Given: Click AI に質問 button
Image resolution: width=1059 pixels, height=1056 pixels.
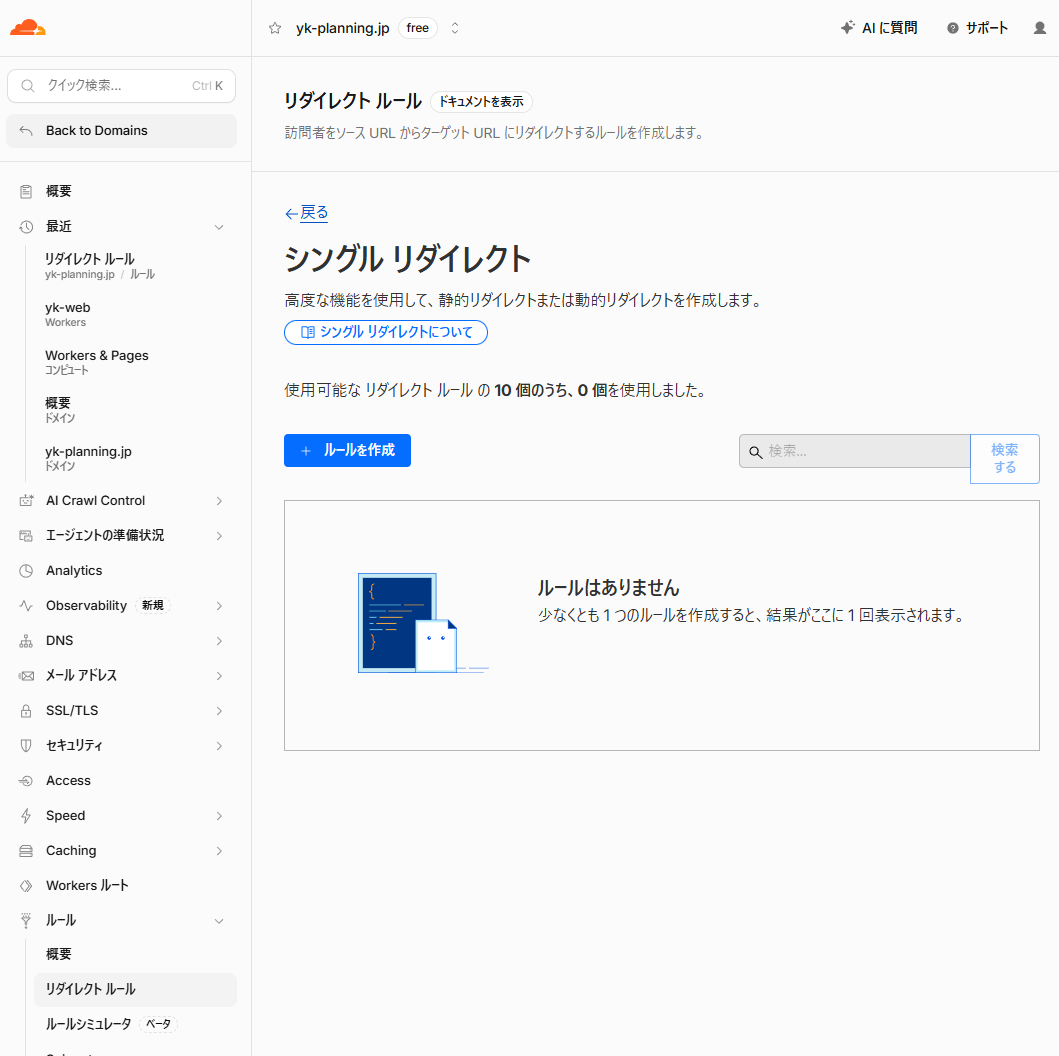Looking at the screenshot, I should pyautogui.click(x=879, y=28).
